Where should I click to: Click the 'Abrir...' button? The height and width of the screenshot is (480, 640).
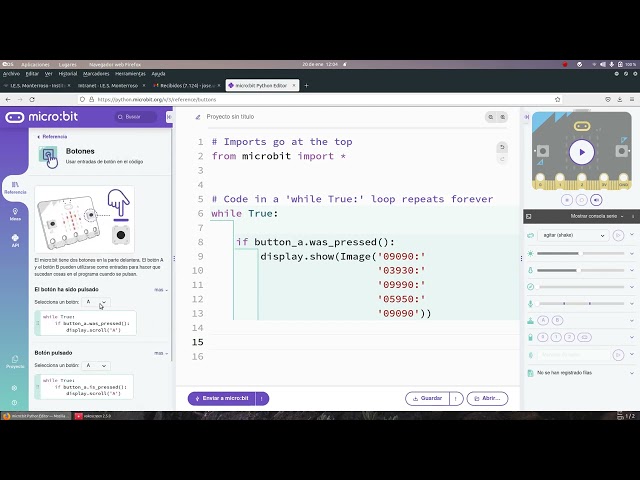point(487,398)
